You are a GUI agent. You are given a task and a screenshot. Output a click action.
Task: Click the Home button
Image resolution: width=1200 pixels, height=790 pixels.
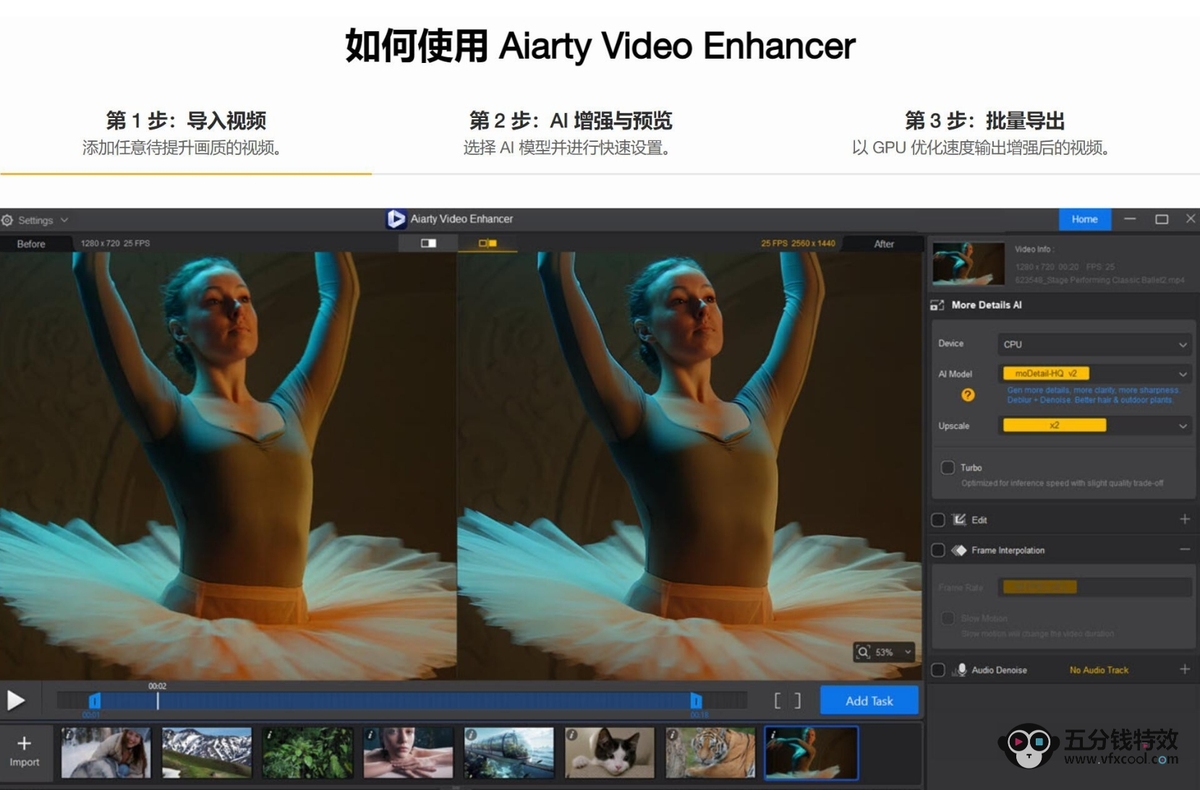click(x=1085, y=219)
